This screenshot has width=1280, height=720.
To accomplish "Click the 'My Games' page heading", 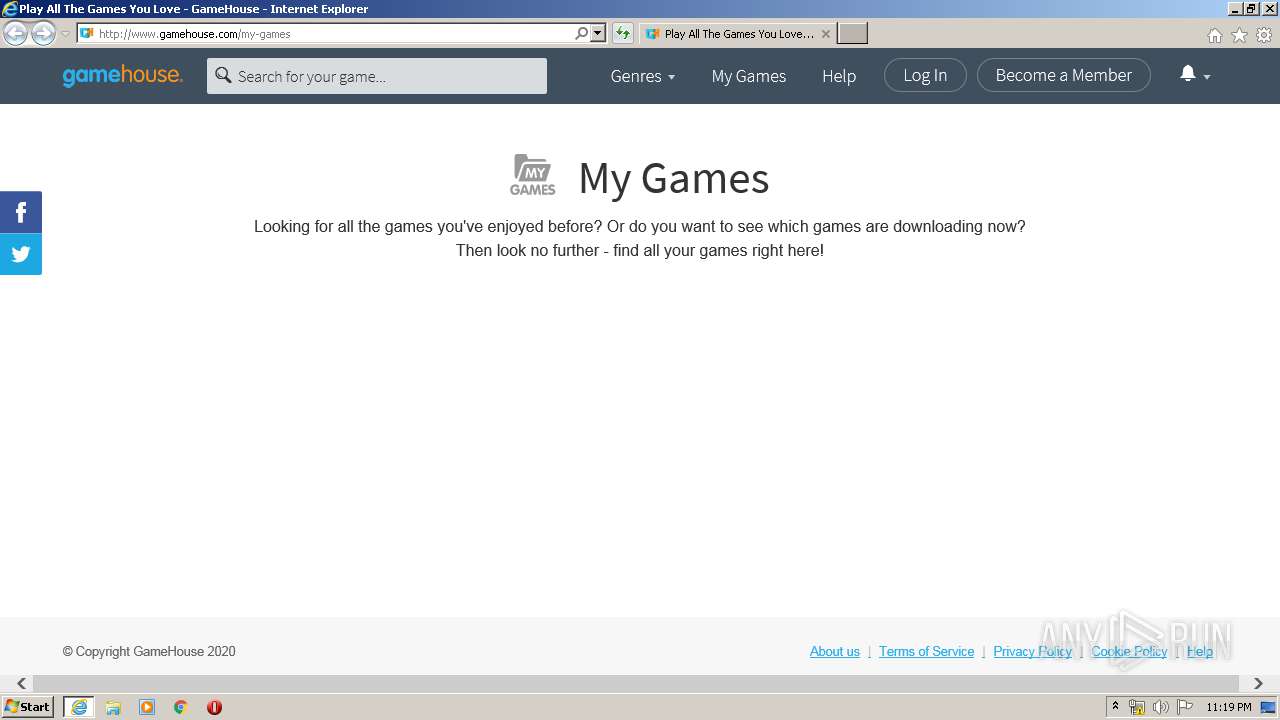I will [673, 178].
